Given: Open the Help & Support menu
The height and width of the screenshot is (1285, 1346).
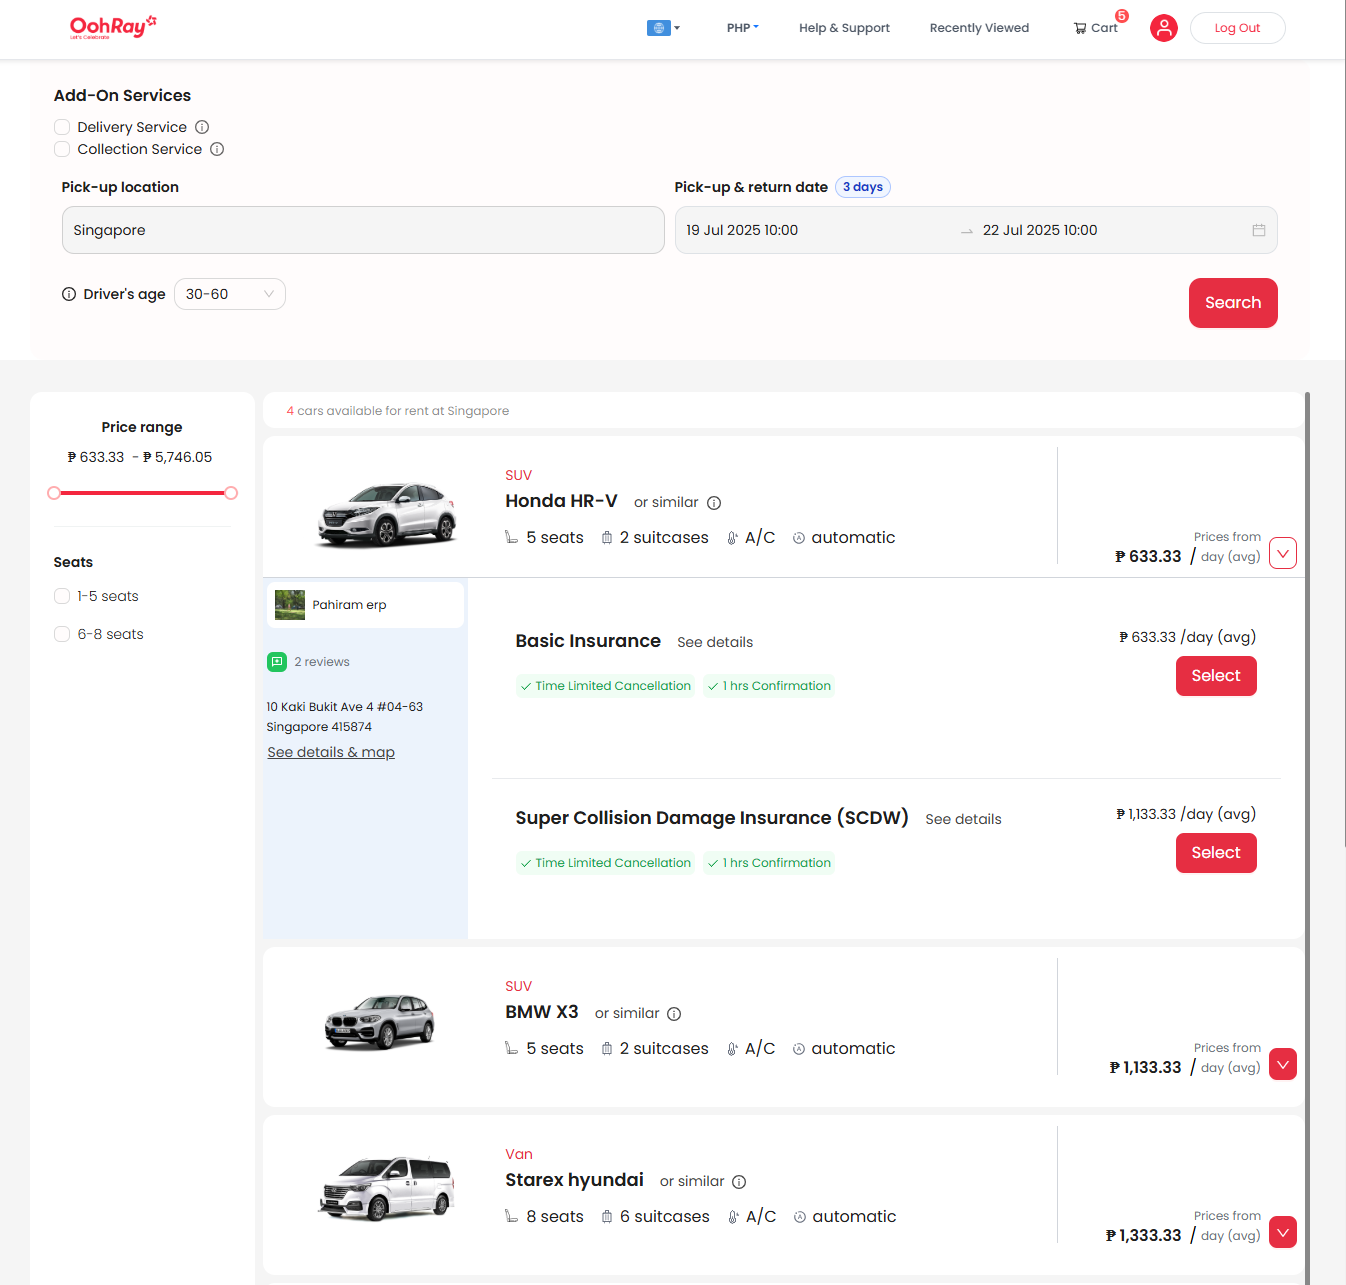Looking at the screenshot, I should pyautogui.click(x=843, y=27).
